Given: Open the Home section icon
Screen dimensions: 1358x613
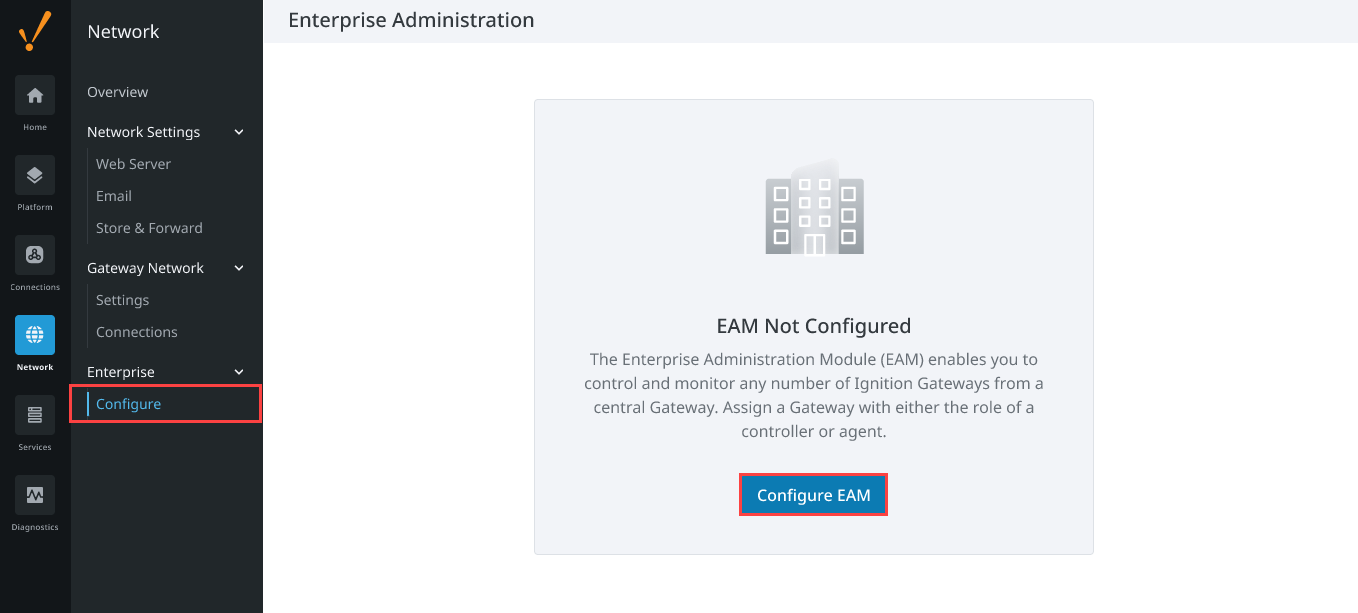Looking at the screenshot, I should click(35, 95).
